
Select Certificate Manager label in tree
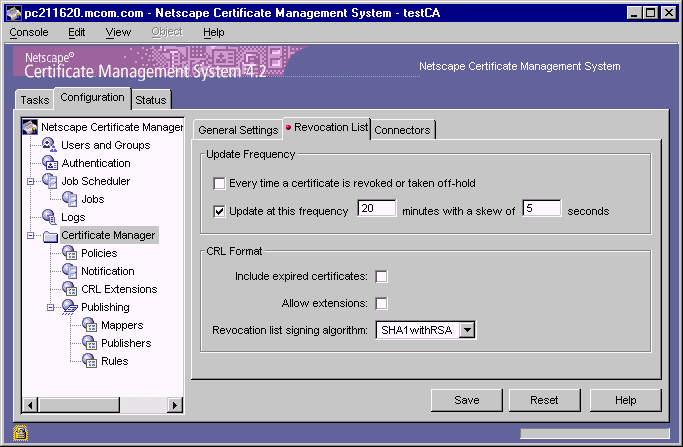pyautogui.click(x=108, y=235)
